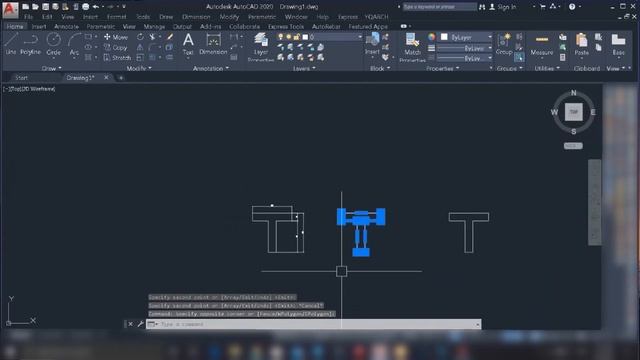
Task: Click the white color swatch beside ByLayer
Action: click(x=444, y=37)
